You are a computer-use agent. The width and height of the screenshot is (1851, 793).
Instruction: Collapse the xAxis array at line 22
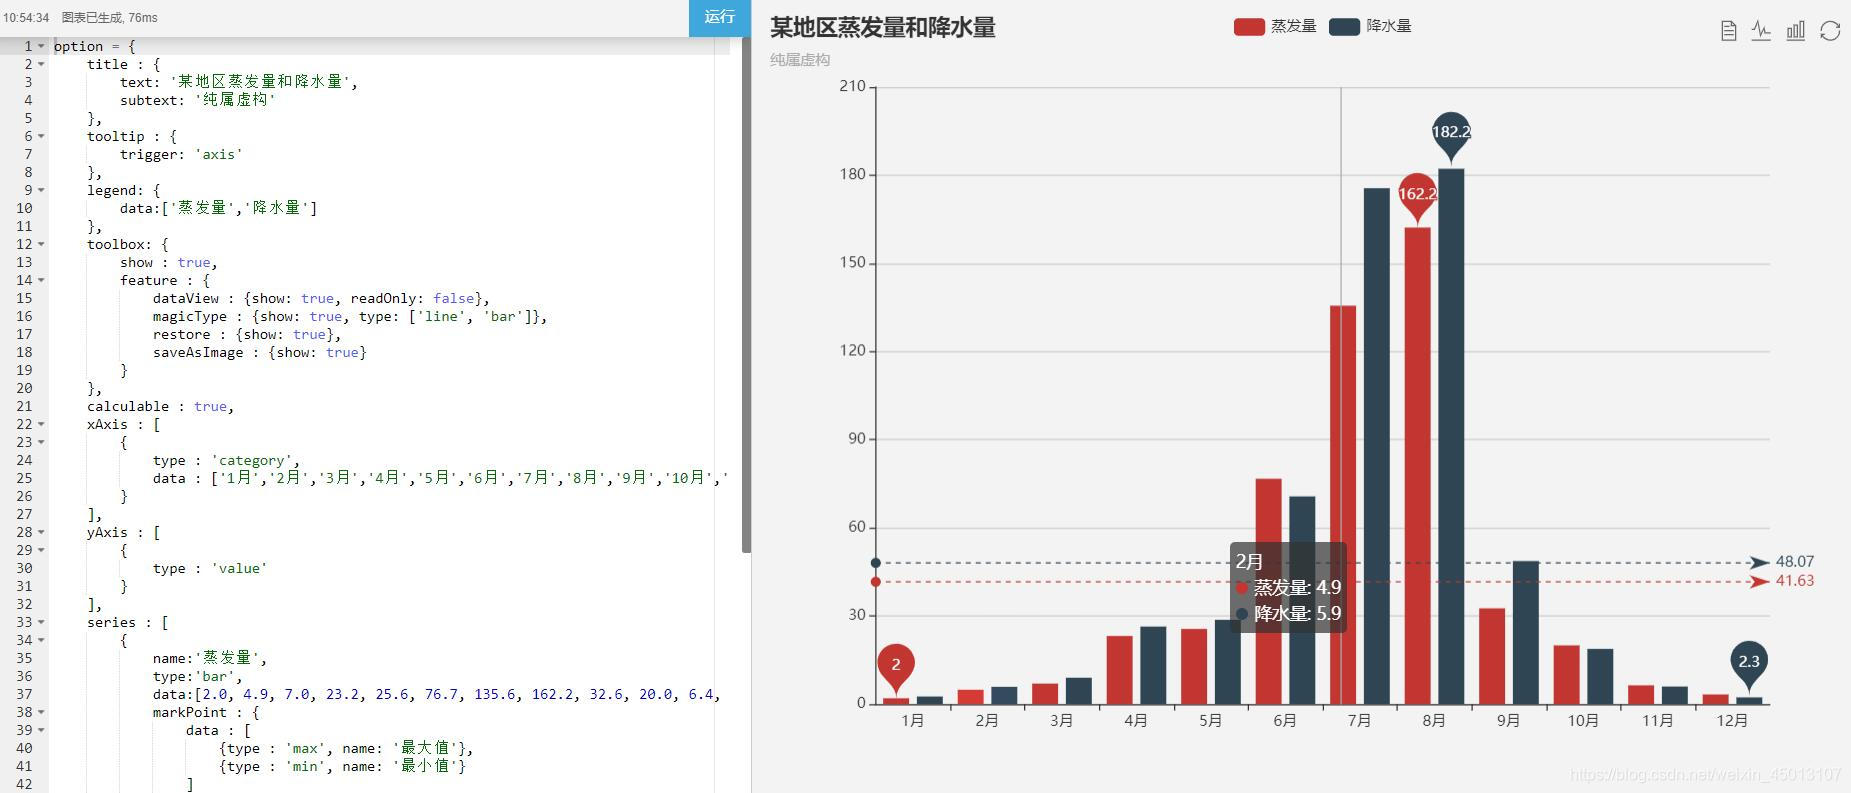click(41, 424)
